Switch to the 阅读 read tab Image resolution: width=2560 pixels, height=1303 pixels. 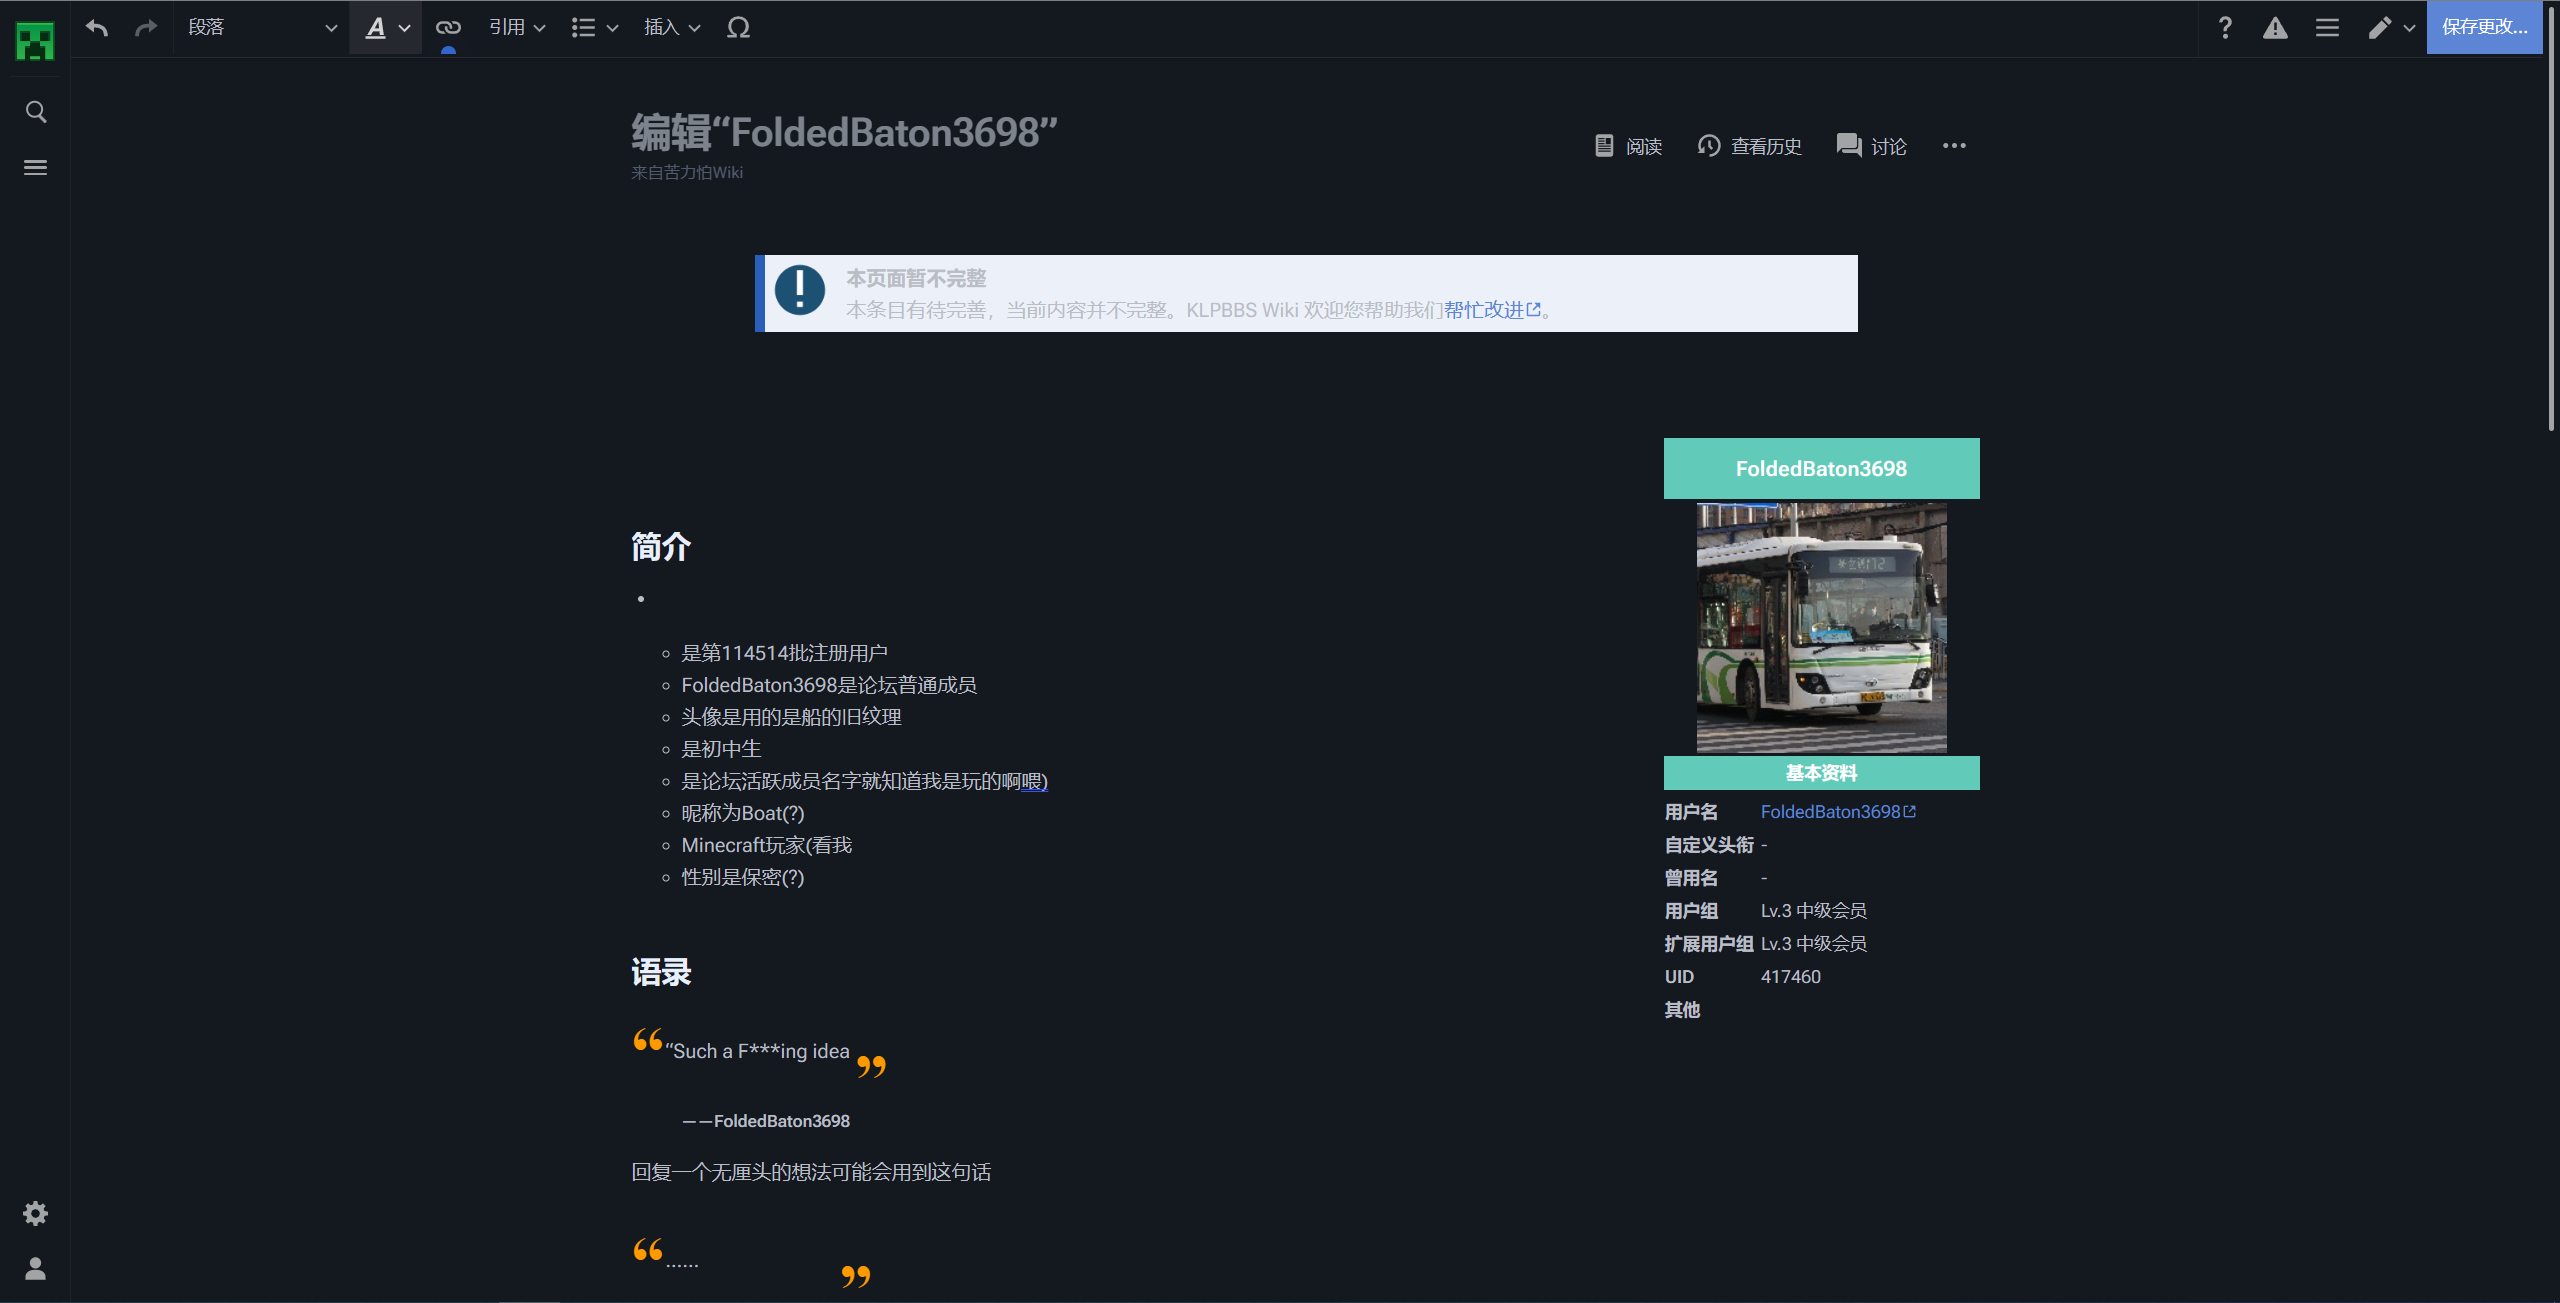[1628, 146]
